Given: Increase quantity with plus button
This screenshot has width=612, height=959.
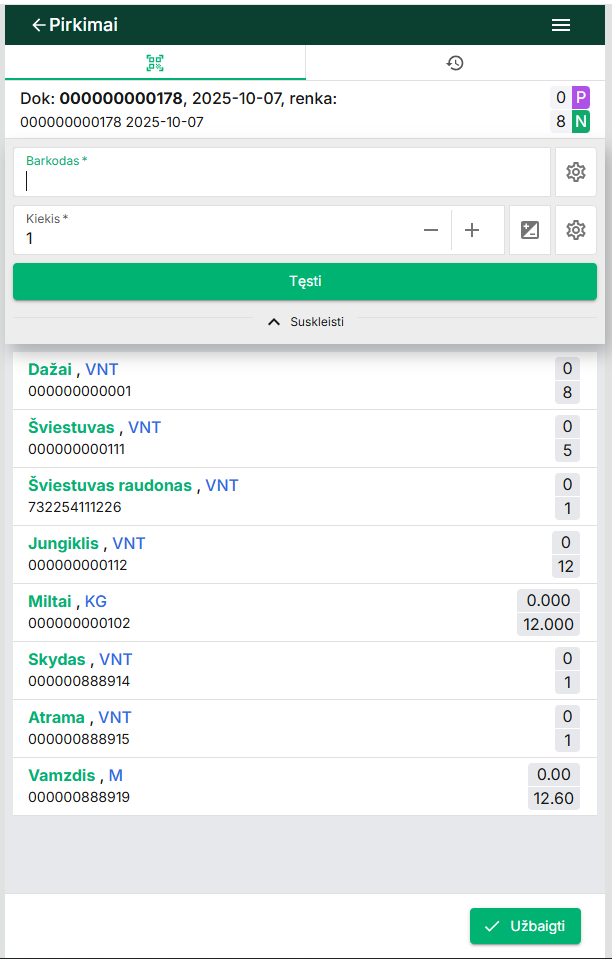Looking at the screenshot, I should pyautogui.click(x=472, y=230).
